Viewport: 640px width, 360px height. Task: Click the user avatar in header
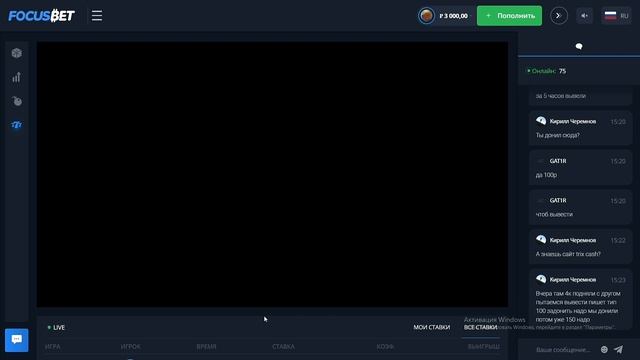pyautogui.click(x=427, y=16)
